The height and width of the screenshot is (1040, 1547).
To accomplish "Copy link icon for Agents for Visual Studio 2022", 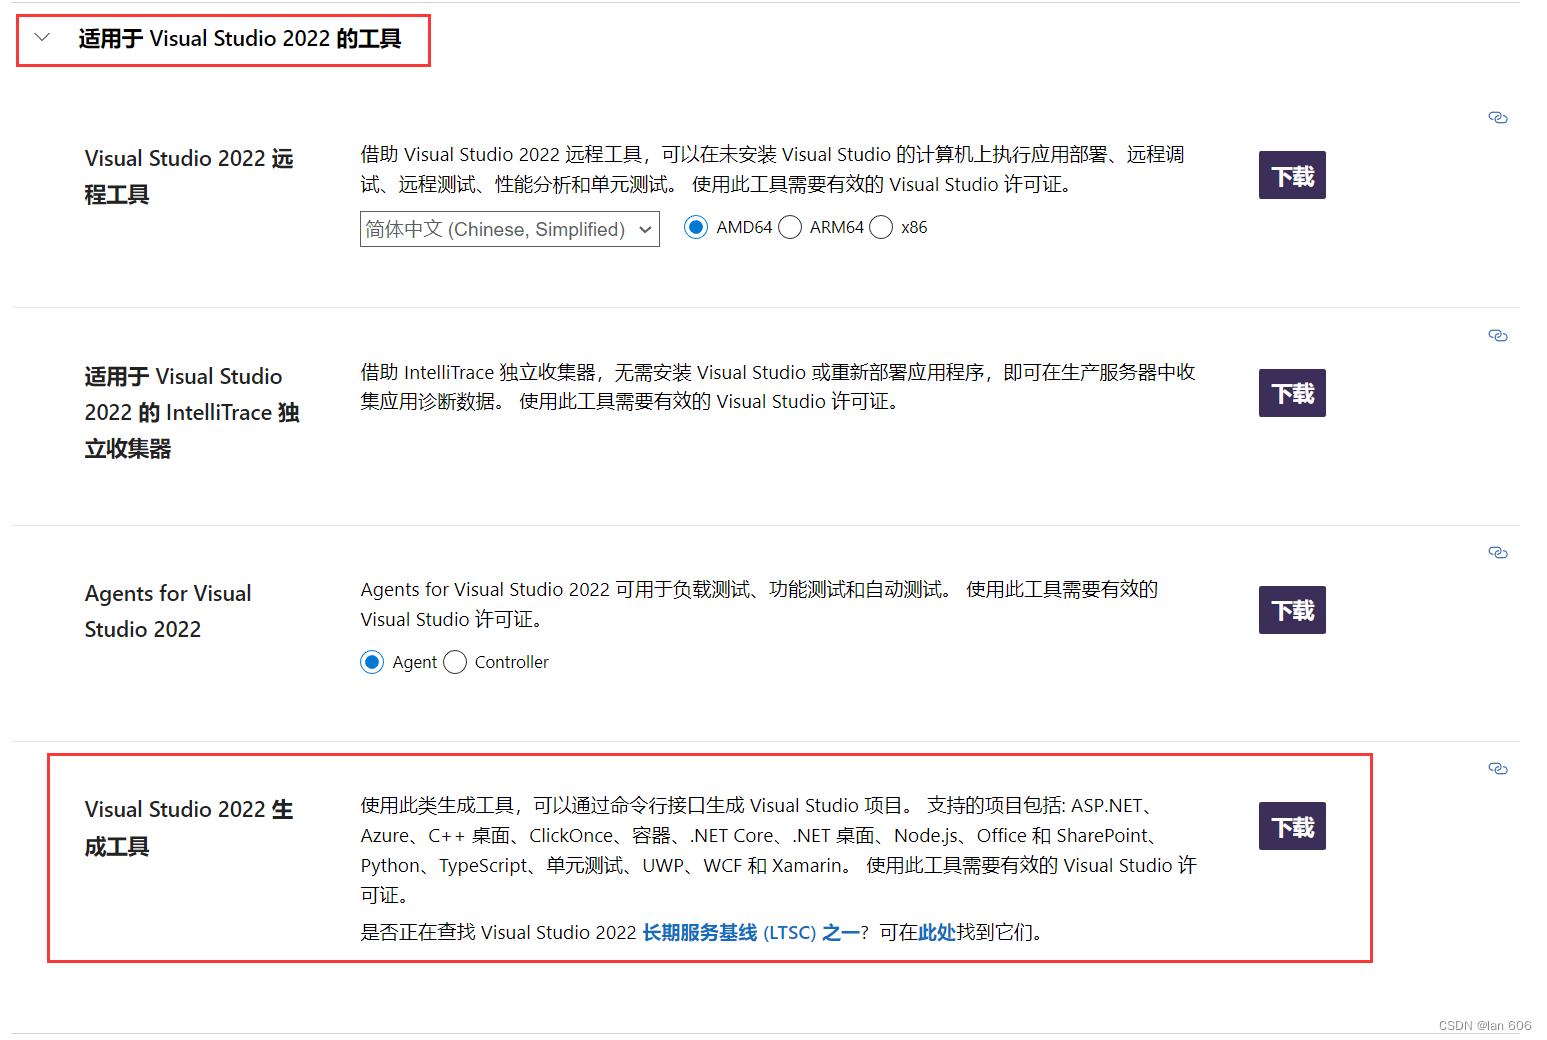I will (x=1497, y=553).
